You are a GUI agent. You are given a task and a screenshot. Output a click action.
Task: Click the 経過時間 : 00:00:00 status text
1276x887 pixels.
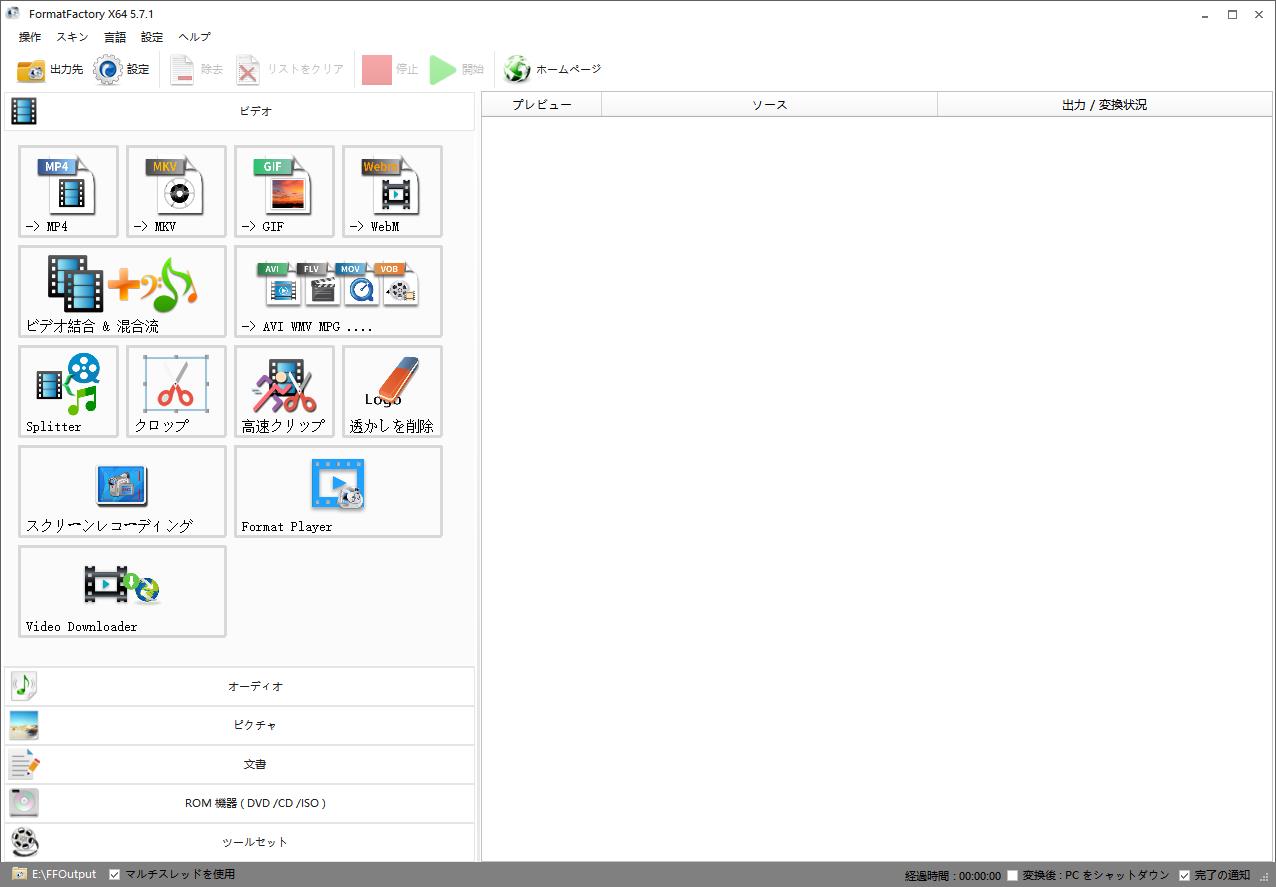[952, 876]
